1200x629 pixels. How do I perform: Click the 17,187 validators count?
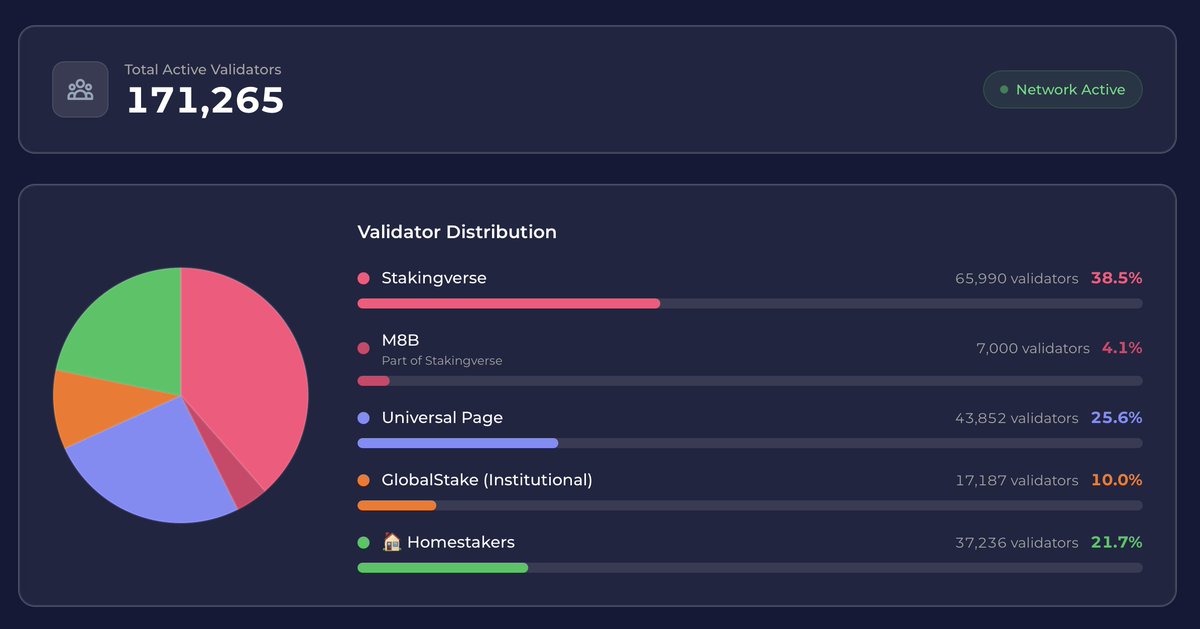1017,480
